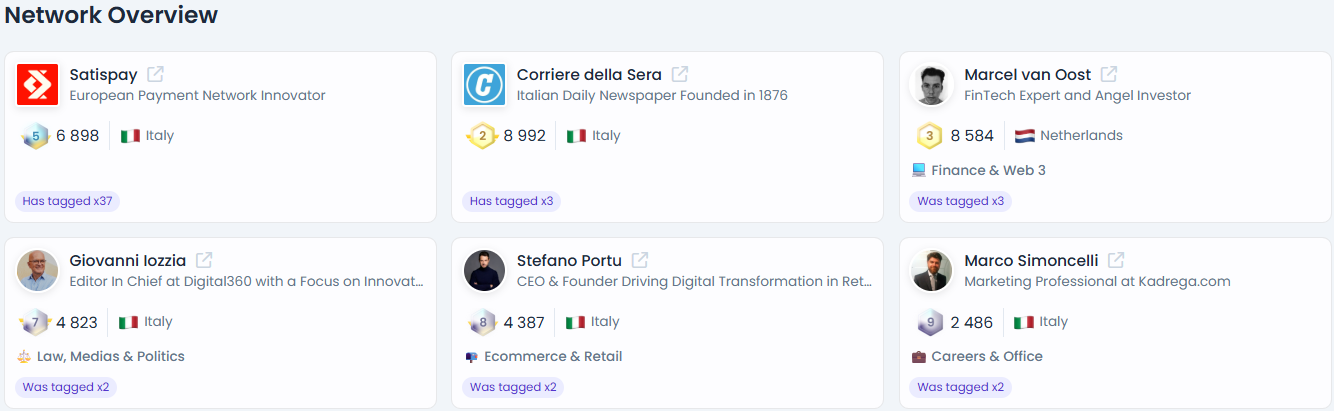Open external link icon beside Marco Simoncelli

click(x=1116, y=260)
